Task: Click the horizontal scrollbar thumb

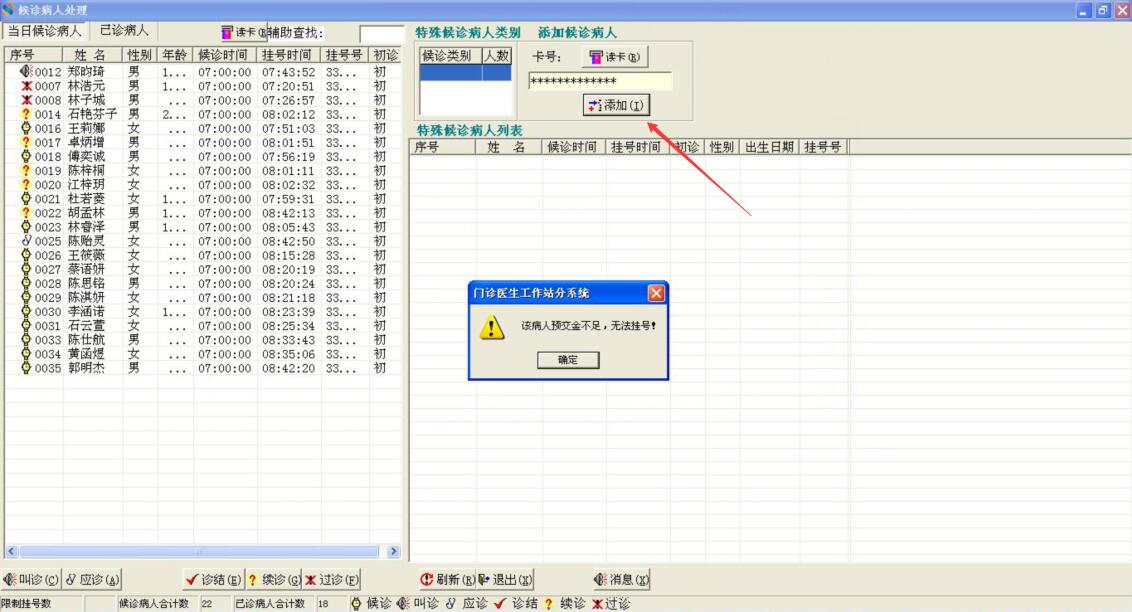Action: coord(199,551)
